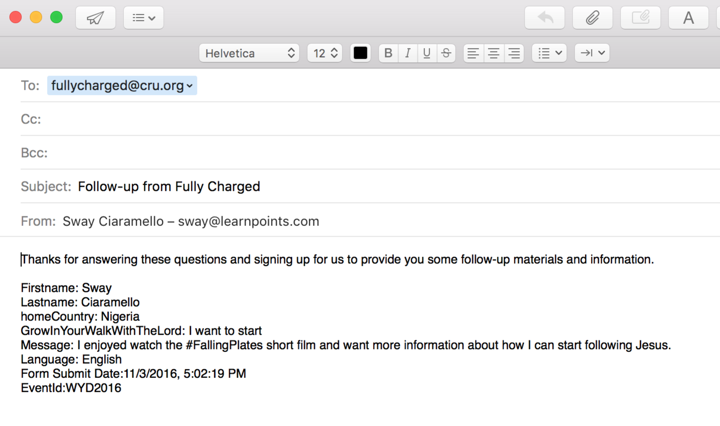Image resolution: width=720 pixels, height=426 pixels.
Task: Click the fullycharged@cru.org recipient token
Action: [120, 86]
